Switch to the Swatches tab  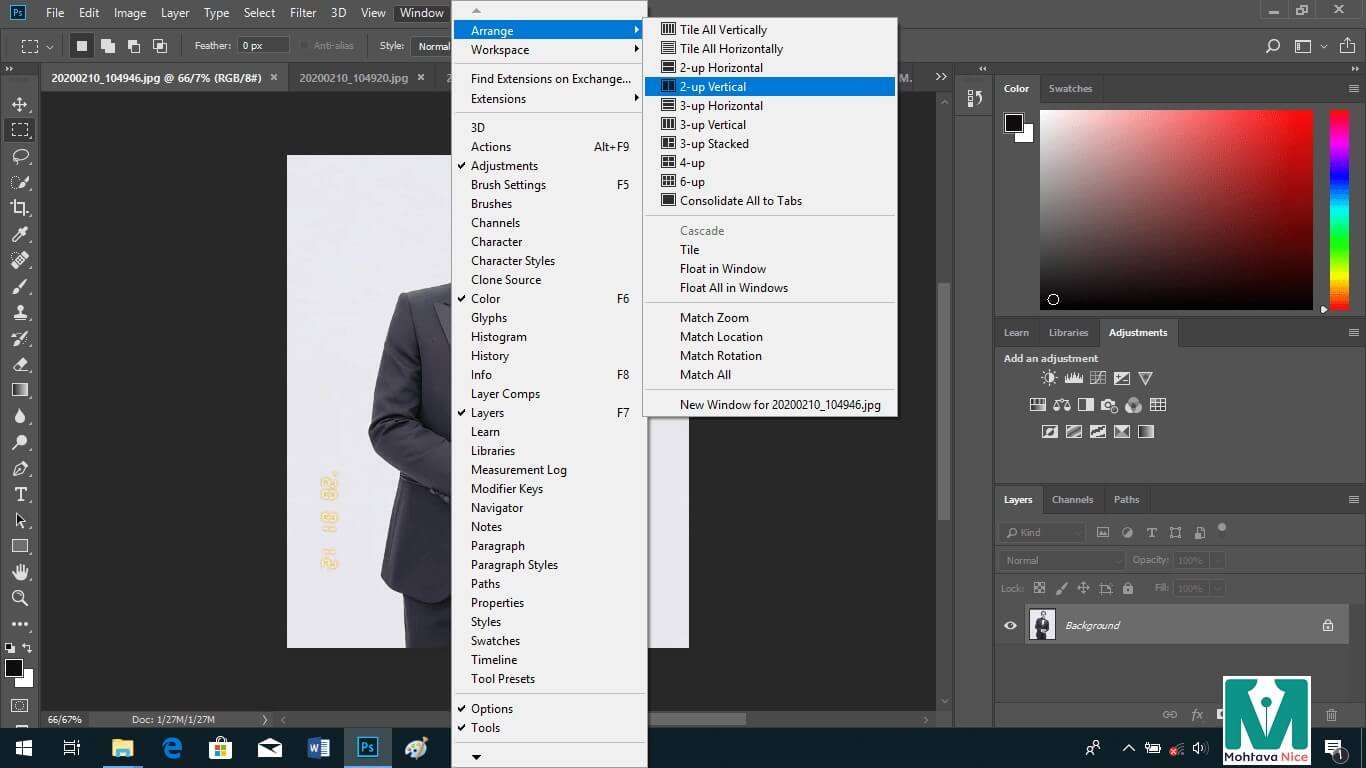1070,88
